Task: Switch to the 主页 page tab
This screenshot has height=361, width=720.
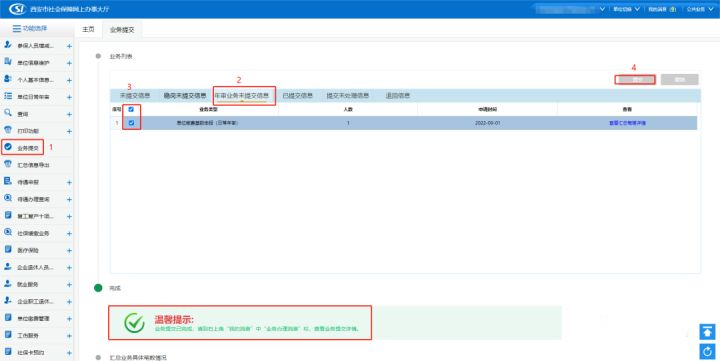Action: coord(88,29)
